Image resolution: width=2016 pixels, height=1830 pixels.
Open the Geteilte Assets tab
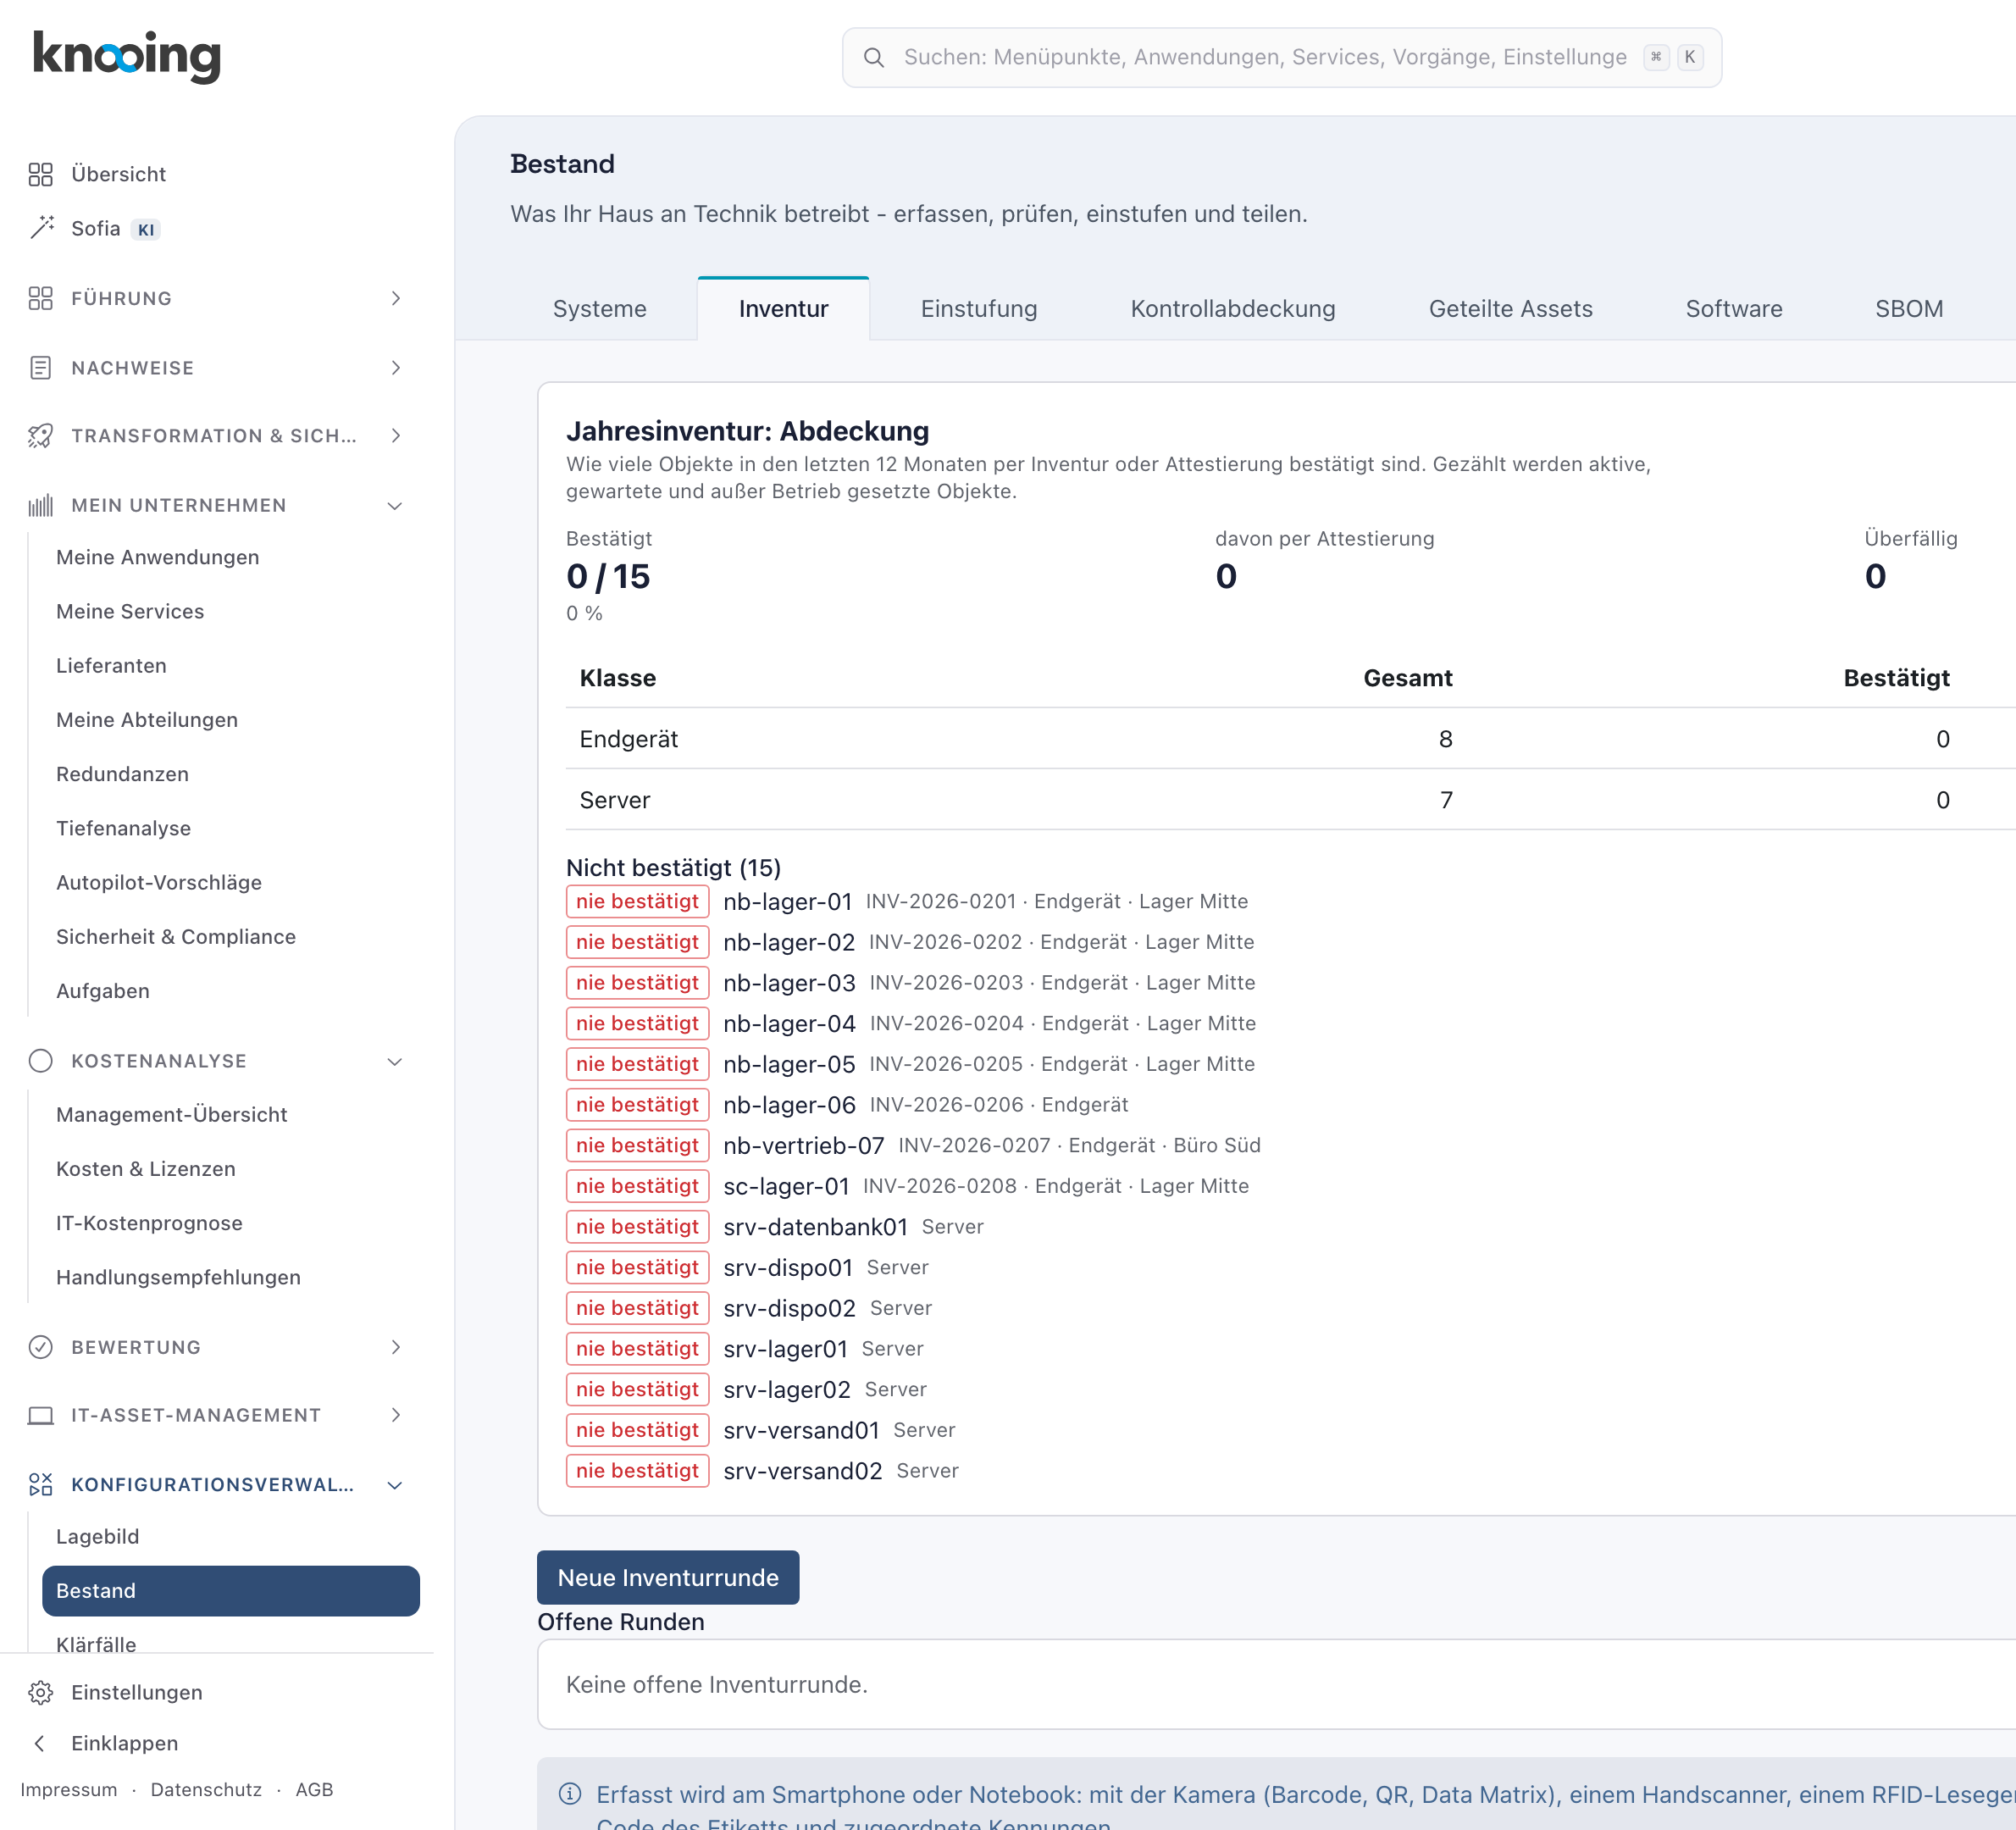click(1510, 309)
